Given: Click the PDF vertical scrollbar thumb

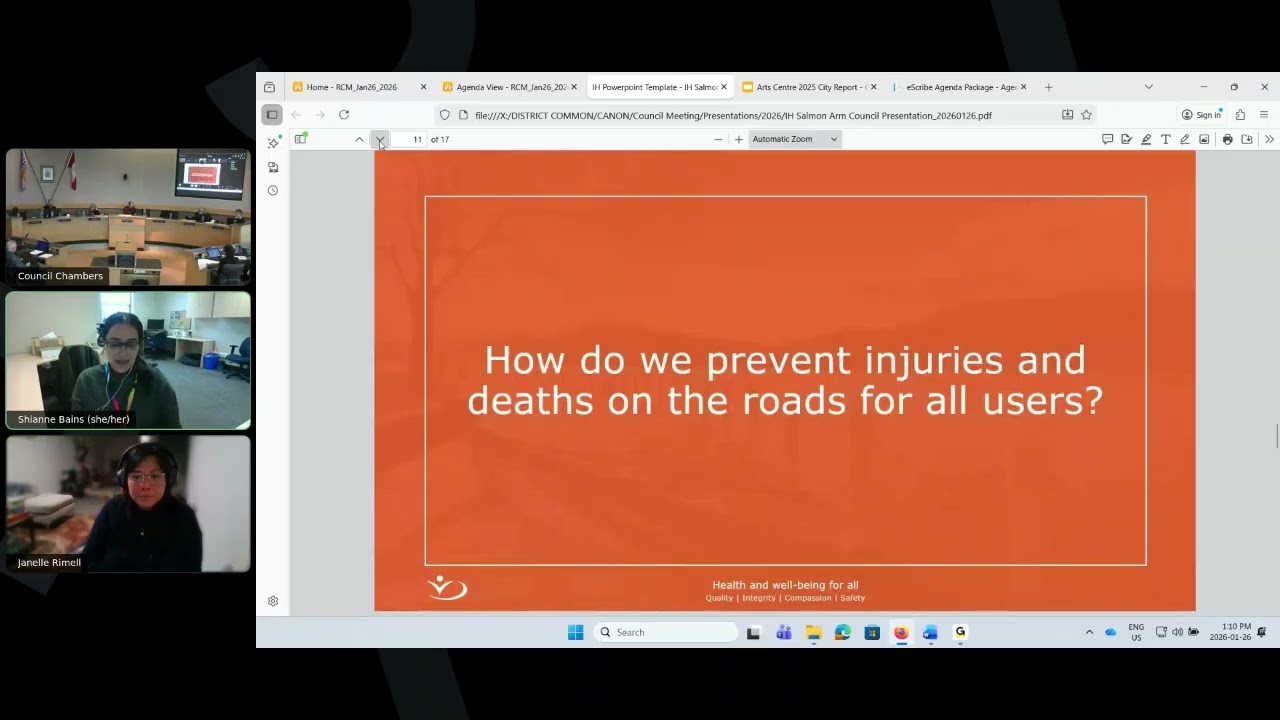Looking at the screenshot, I should [1276, 437].
